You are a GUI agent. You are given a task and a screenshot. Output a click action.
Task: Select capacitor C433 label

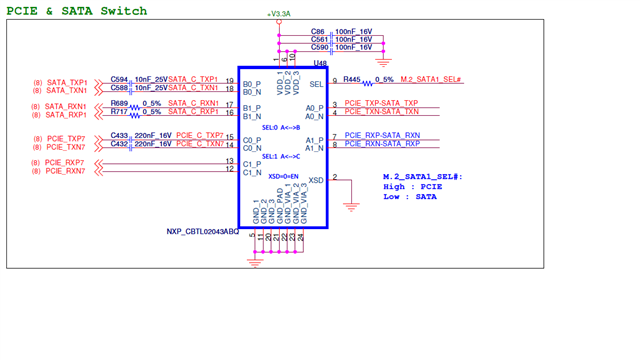coord(119,135)
